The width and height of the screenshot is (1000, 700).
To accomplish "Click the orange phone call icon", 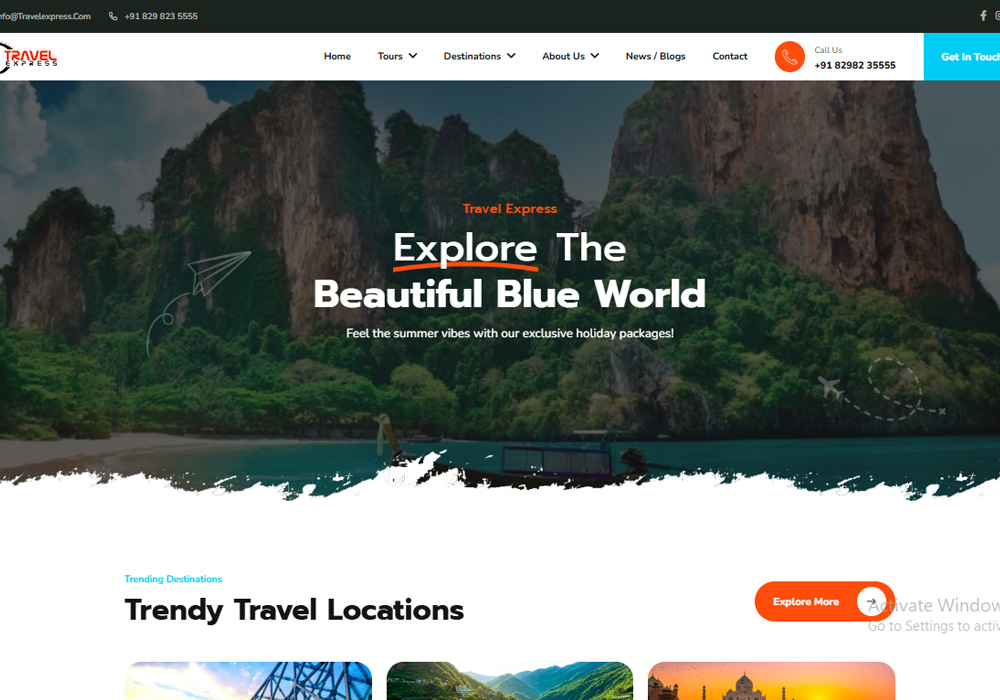I will [x=789, y=57].
